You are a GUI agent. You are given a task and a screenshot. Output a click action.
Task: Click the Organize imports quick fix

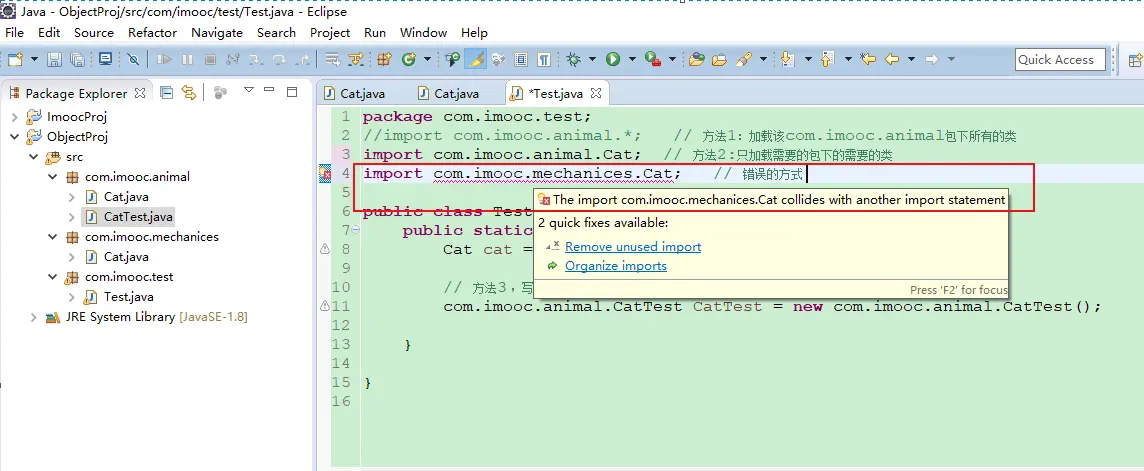pos(615,266)
